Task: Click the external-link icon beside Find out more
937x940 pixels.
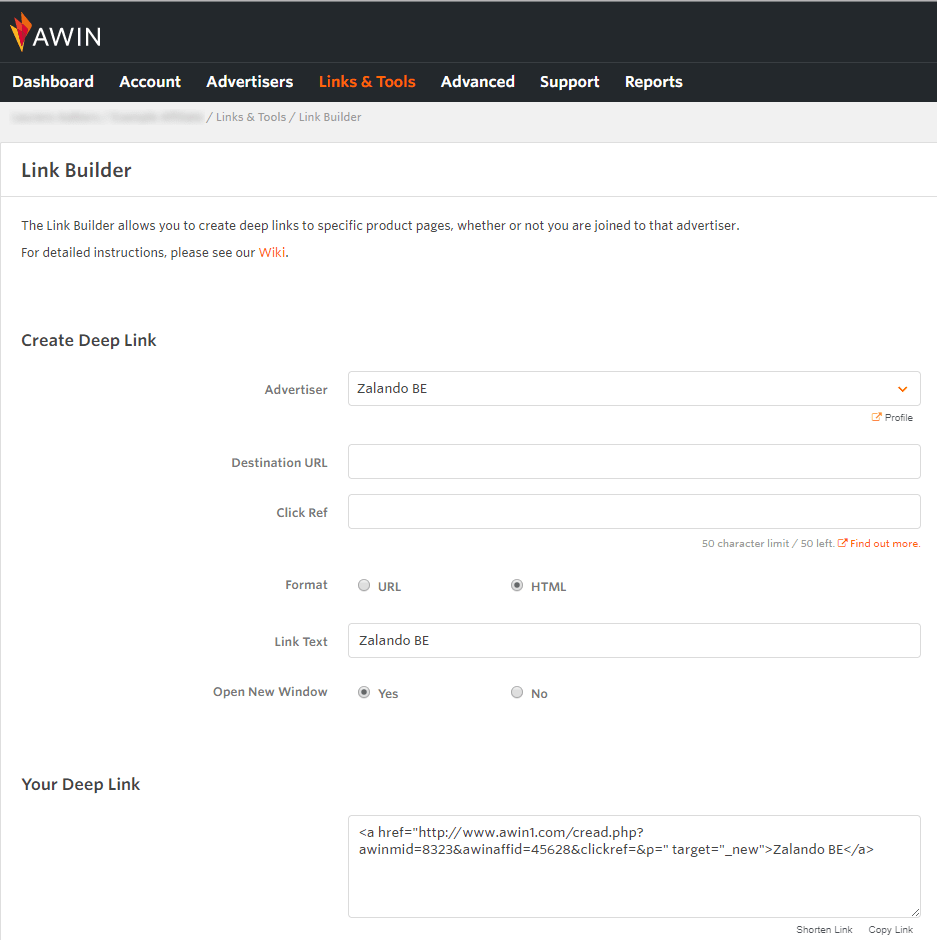Action: pyautogui.click(x=842, y=543)
